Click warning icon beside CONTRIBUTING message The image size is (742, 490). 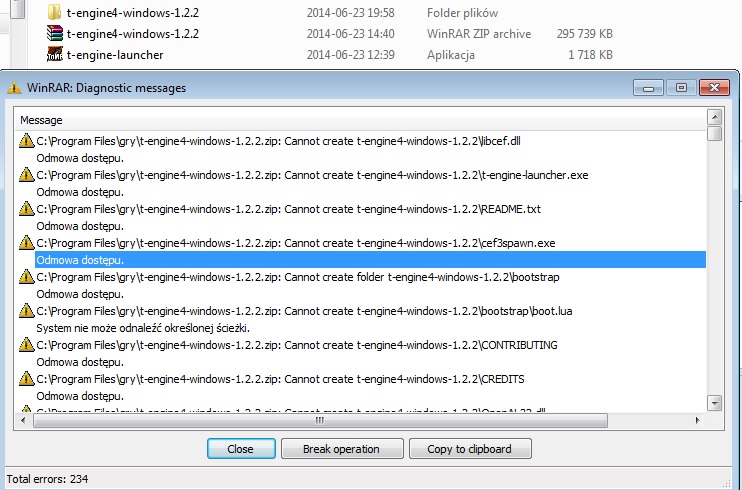tap(26, 345)
